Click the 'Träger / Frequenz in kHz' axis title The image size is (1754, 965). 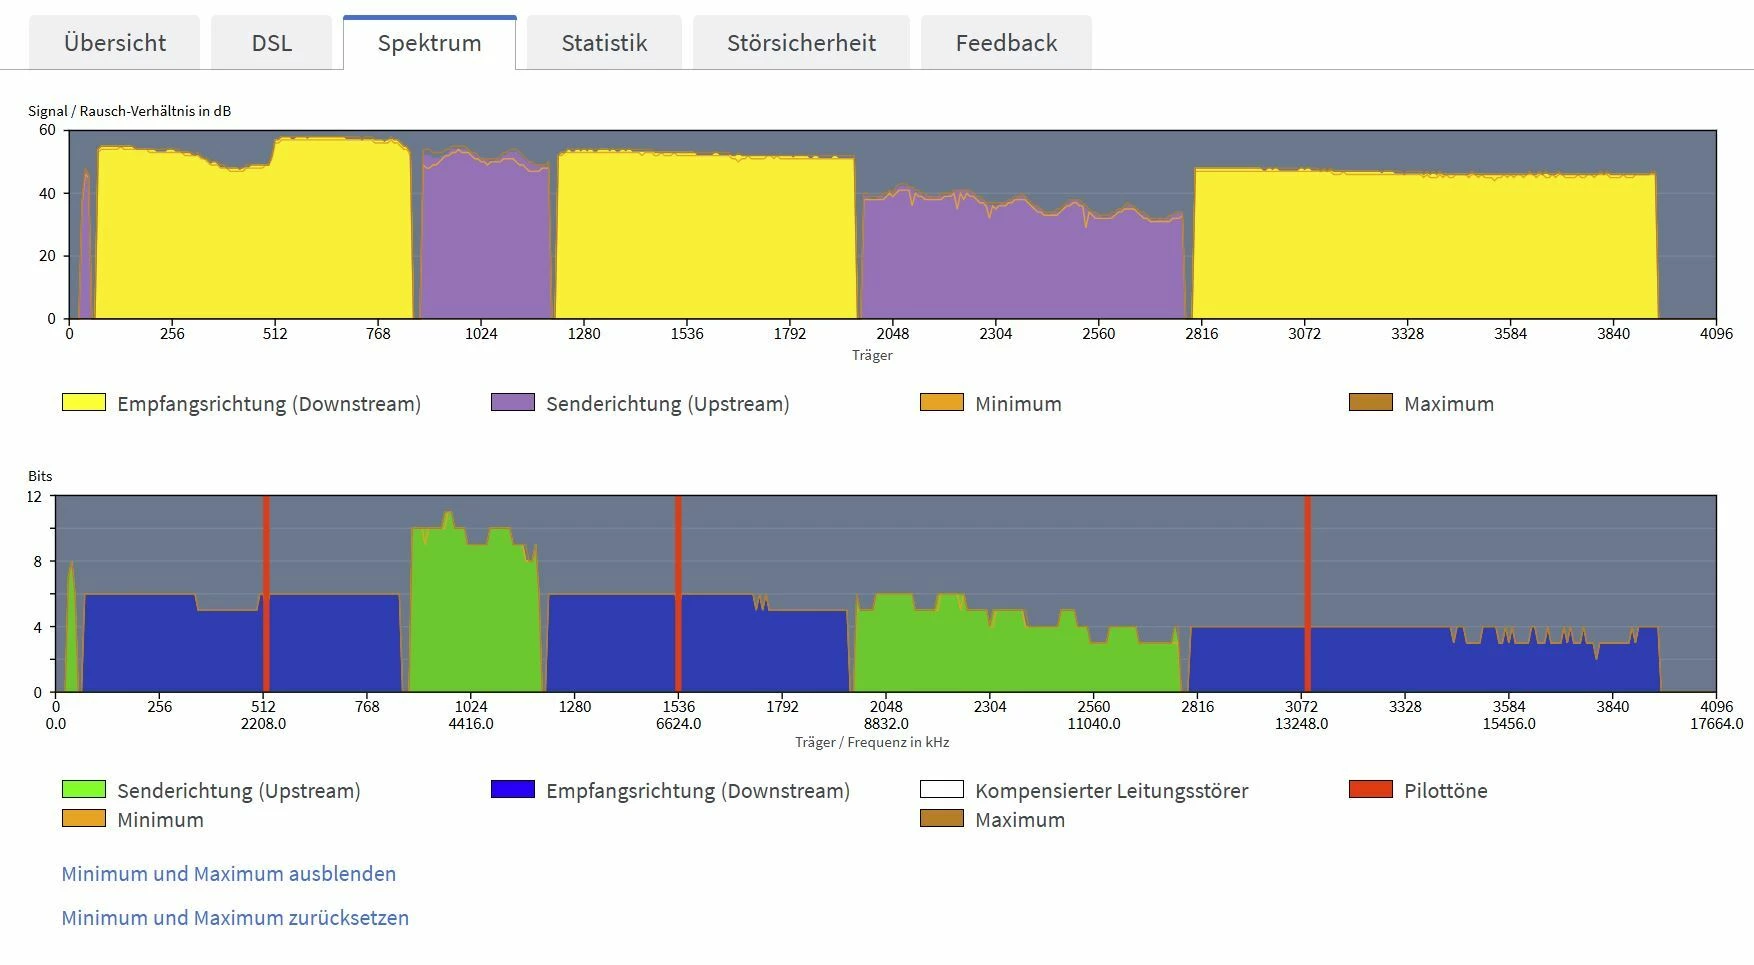pyautogui.click(x=872, y=742)
